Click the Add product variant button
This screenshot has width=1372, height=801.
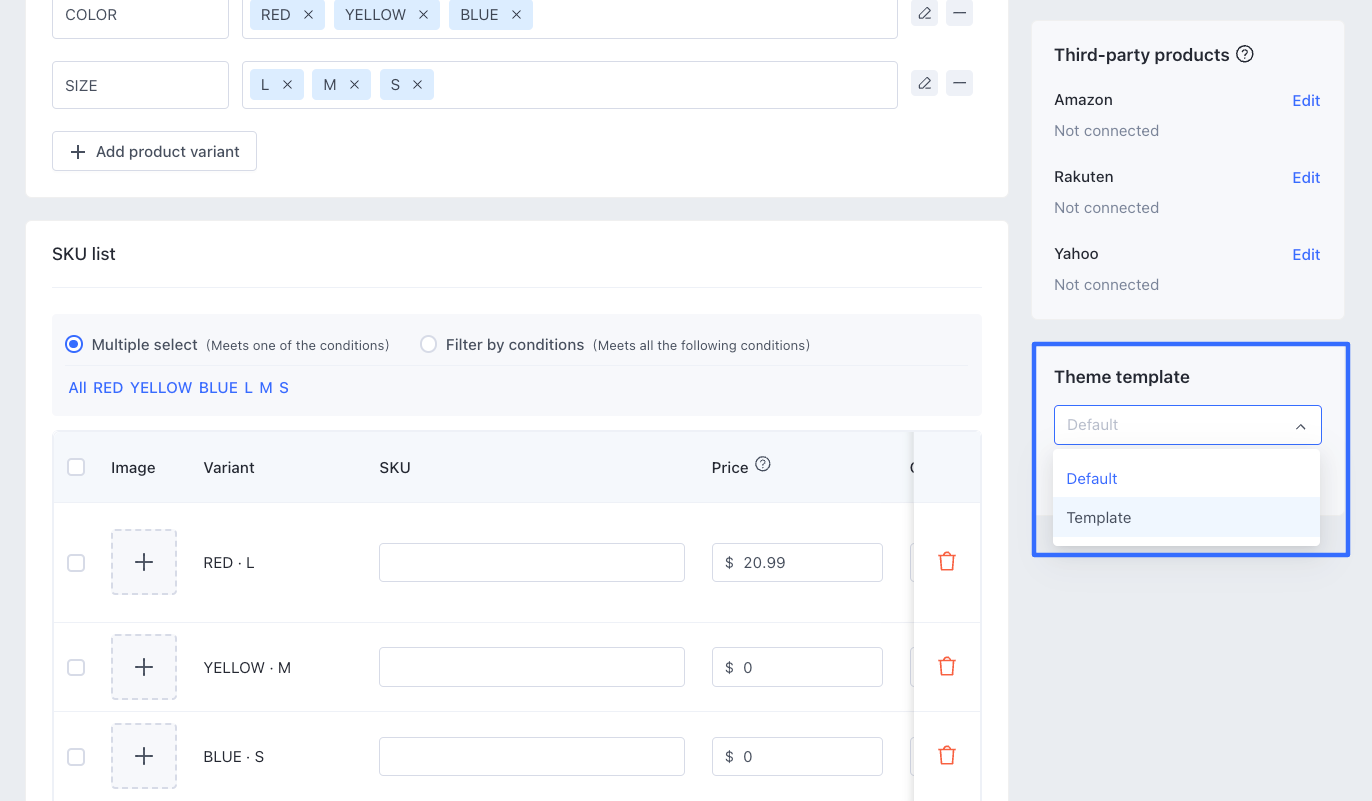click(x=154, y=152)
